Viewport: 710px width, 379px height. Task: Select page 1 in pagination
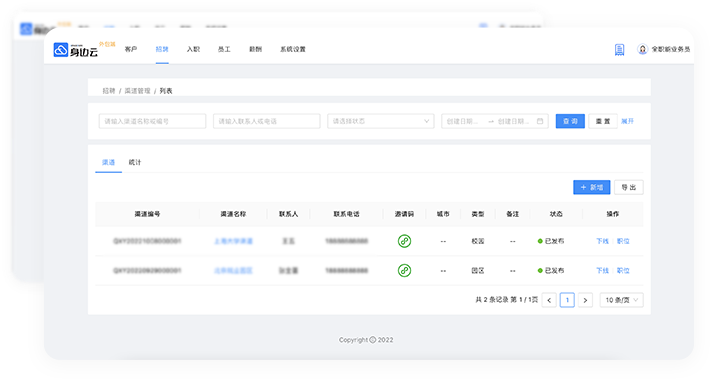567,300
